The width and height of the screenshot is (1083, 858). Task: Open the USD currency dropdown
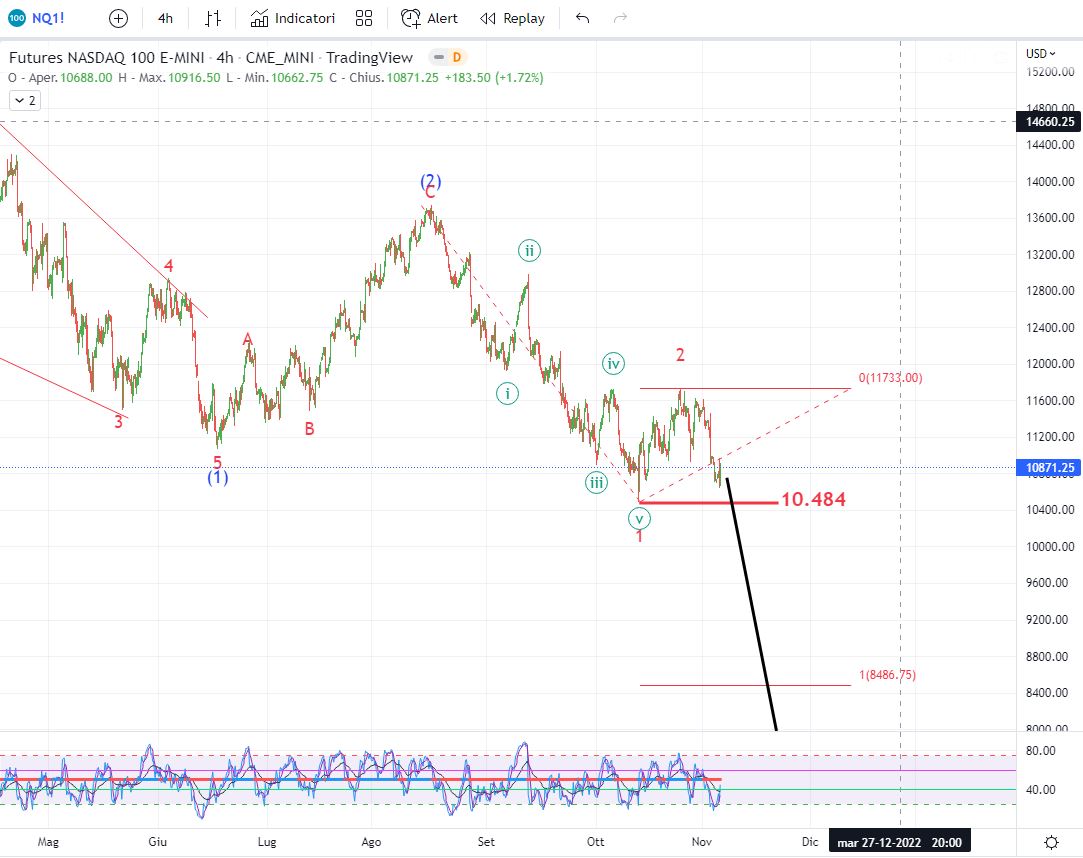click(1041, 53)
